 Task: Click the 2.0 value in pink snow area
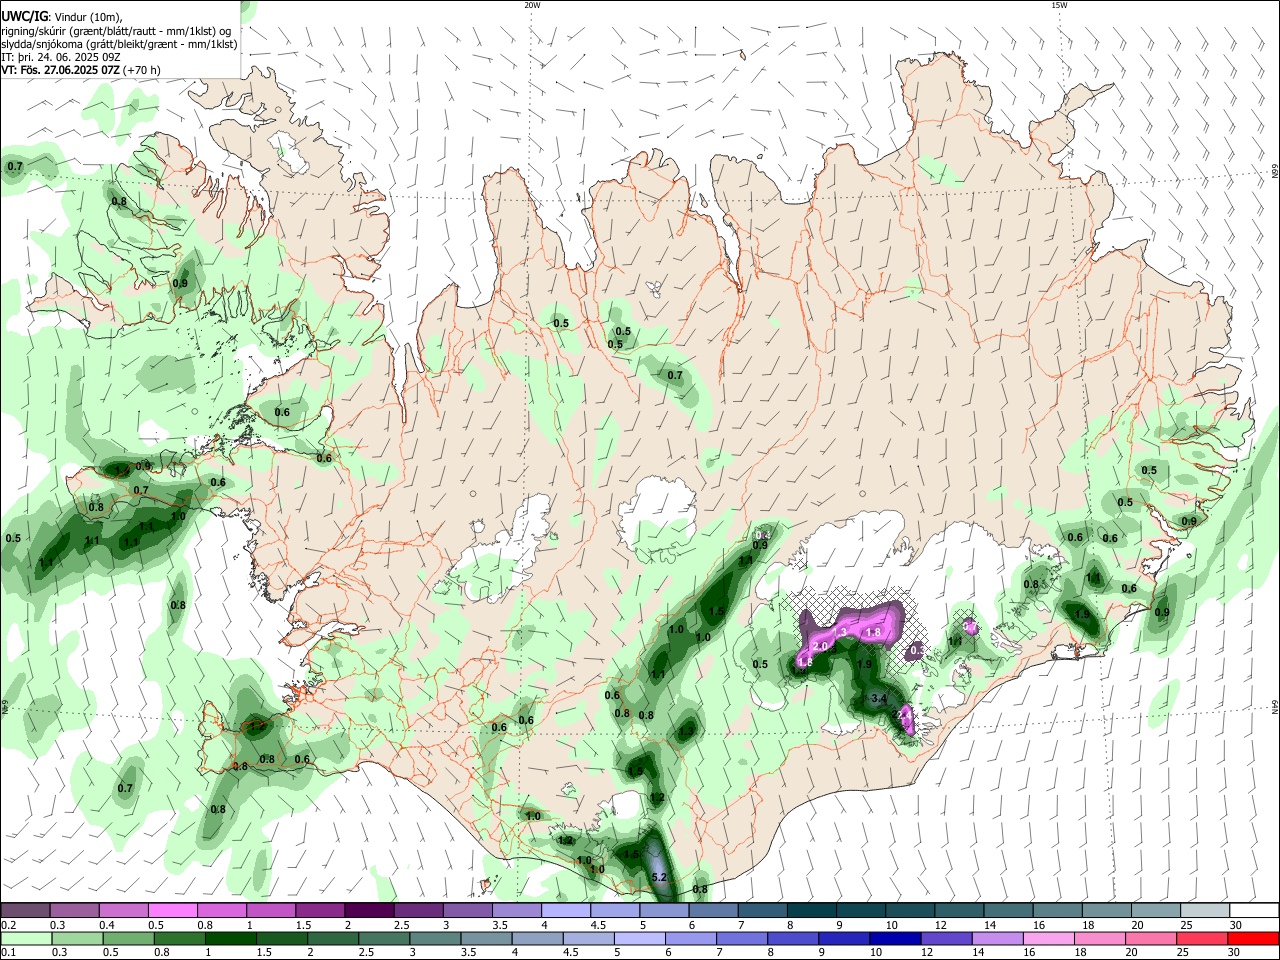point(820,647)
